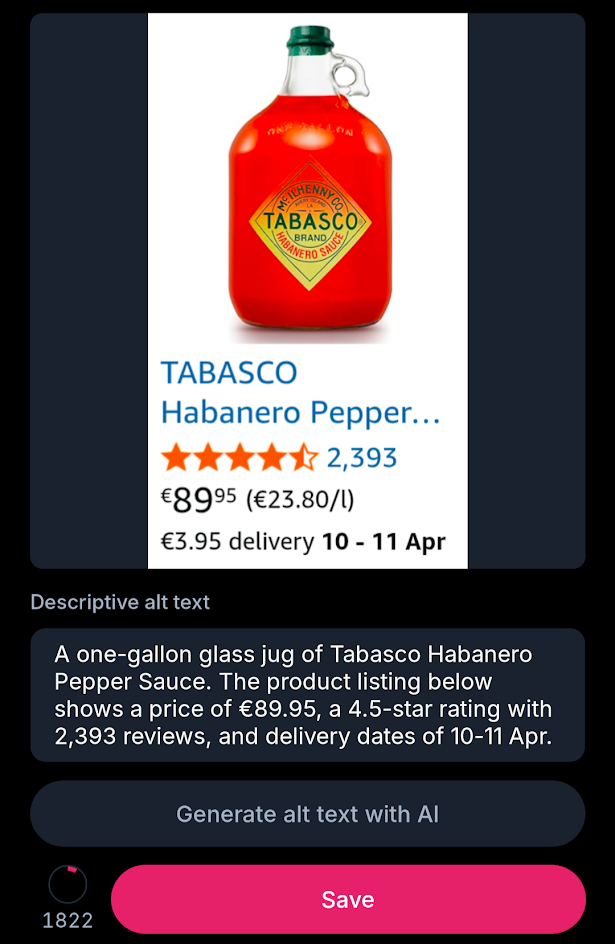The image size is (615, 944).
Task: Click the Habanero Pepper title line
Action: pyautogui.click(x=300, y=412)
